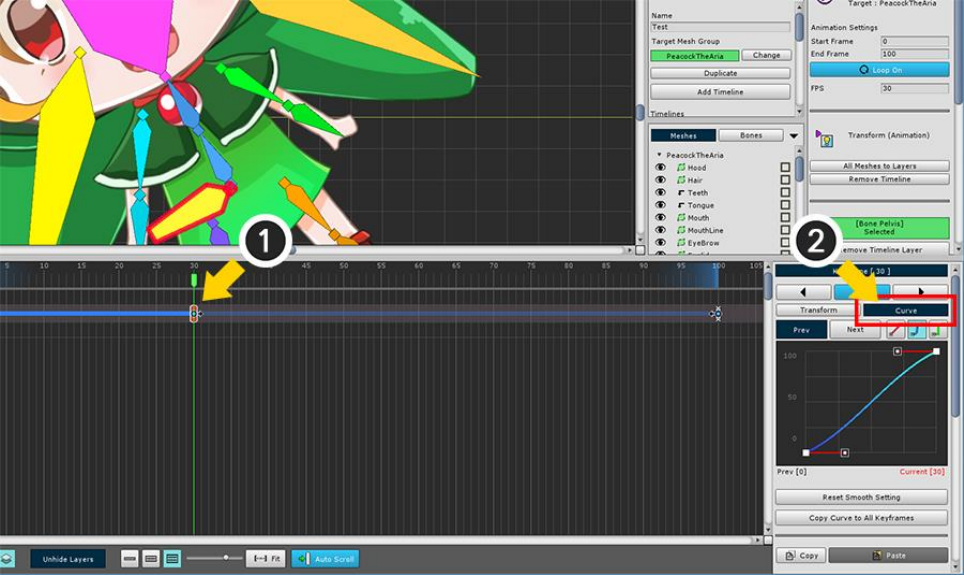964x575 pixels.
Task: Select the smooth curve type icon
Action: coord(916,330)
